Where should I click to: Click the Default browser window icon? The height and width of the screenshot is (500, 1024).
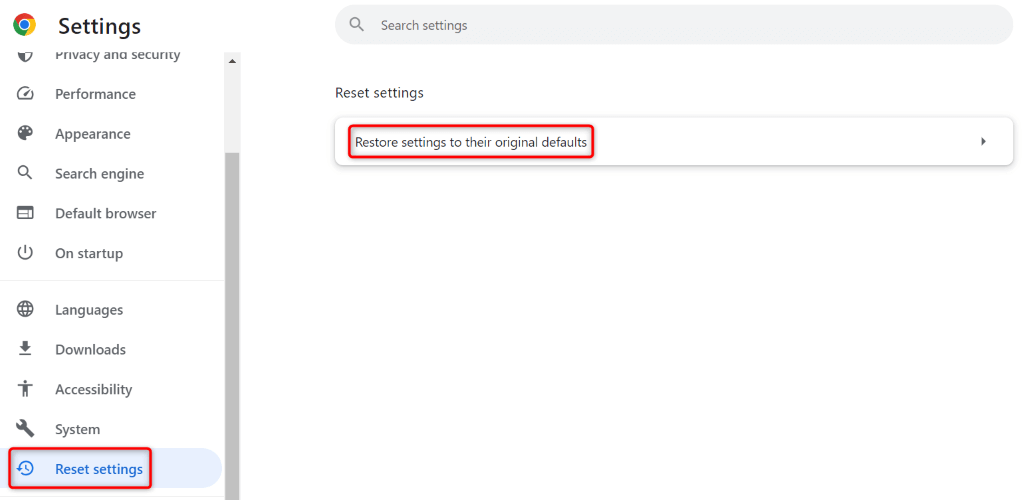click(26, 213)
